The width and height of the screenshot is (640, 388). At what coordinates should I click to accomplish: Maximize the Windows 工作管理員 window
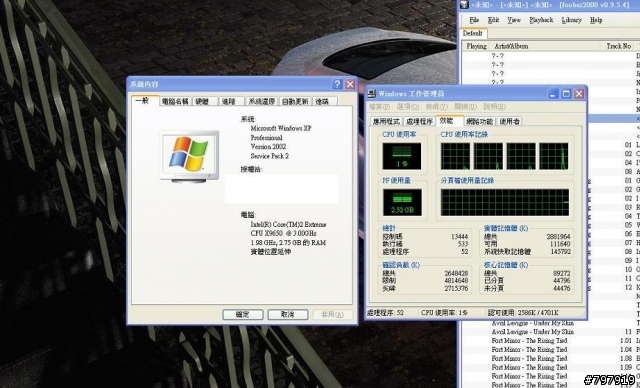coord(566,94)
